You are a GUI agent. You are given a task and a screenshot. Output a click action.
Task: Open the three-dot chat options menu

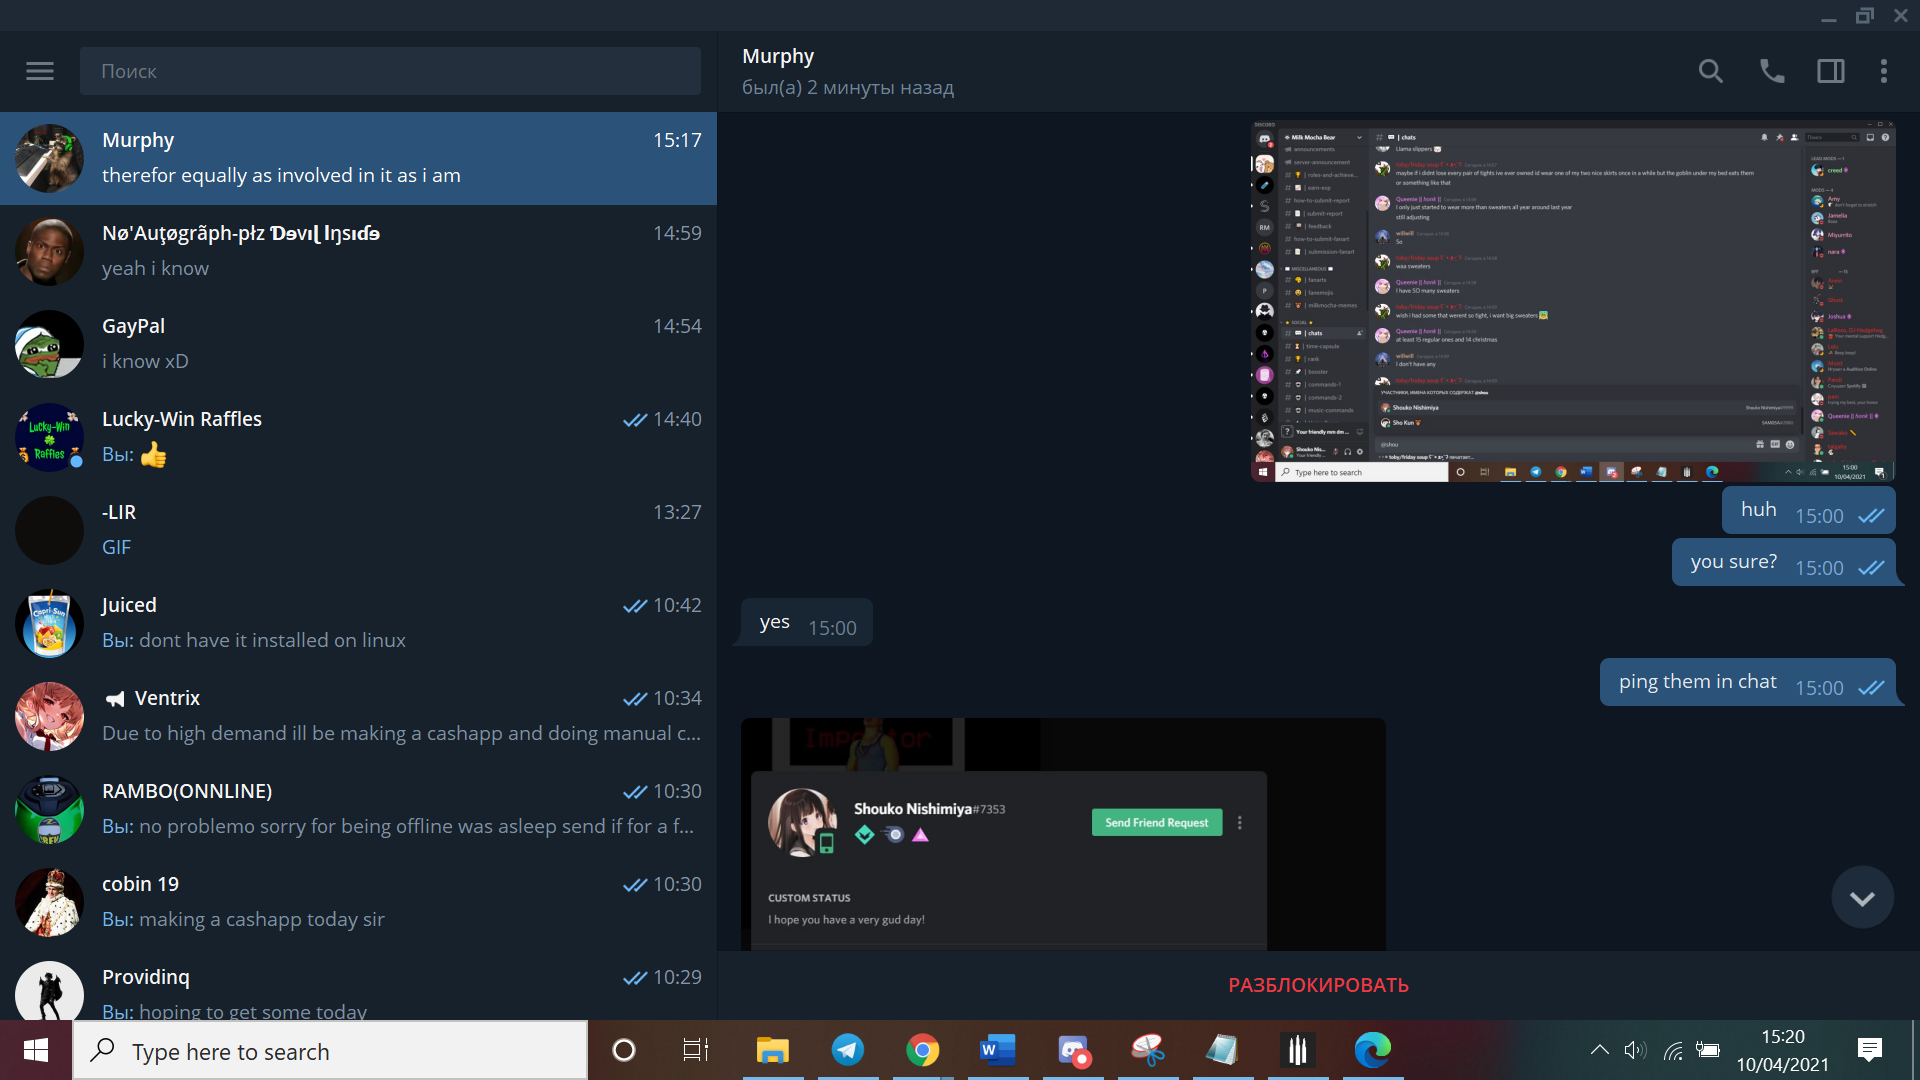pos(1883,71)
